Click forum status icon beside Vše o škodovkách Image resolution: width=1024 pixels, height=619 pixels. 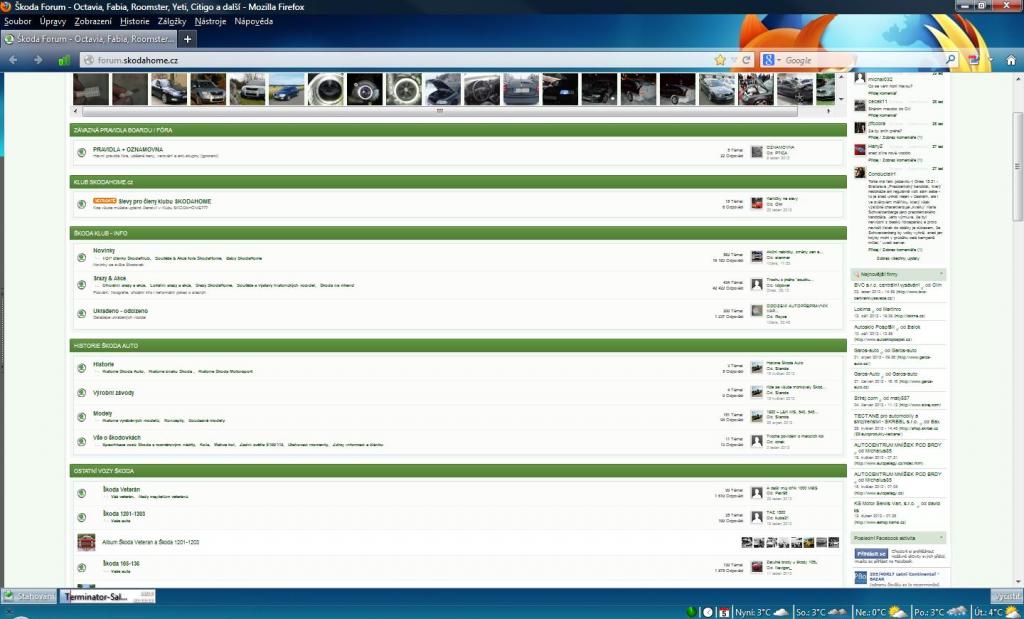(x=82, y=441)
